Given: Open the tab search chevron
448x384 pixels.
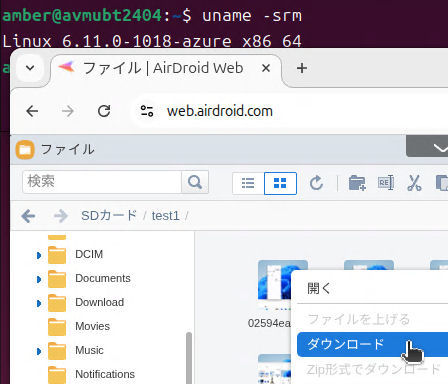Looking at the screenshot, I should (x=30, y=68).
